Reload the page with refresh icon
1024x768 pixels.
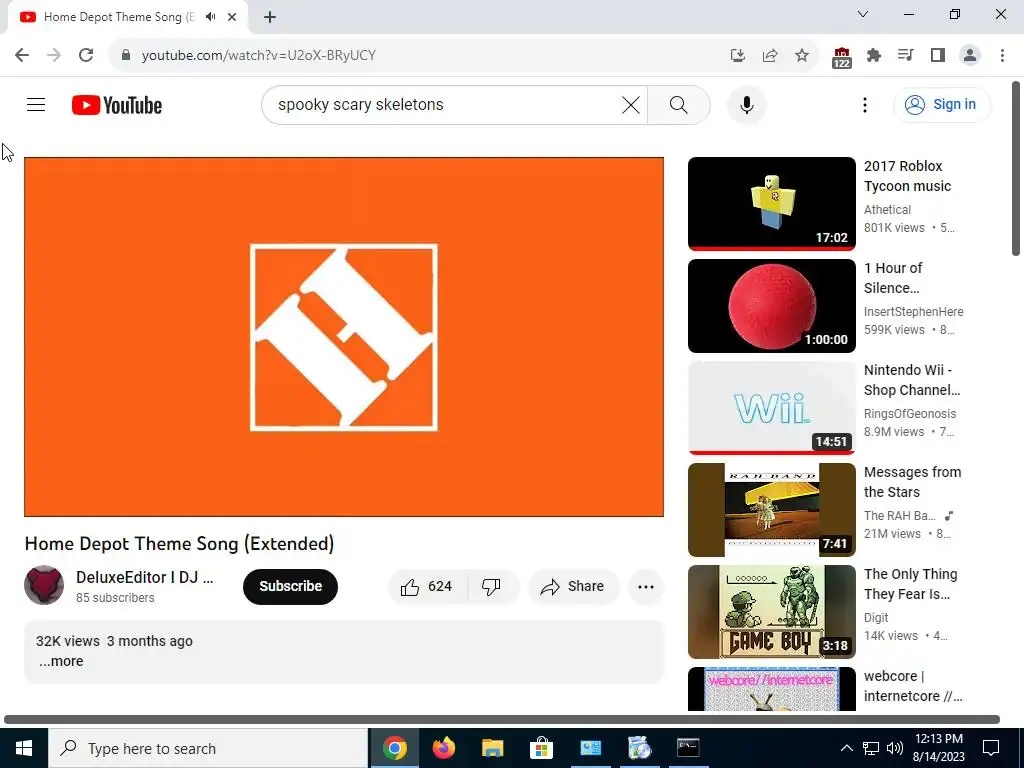86,55
